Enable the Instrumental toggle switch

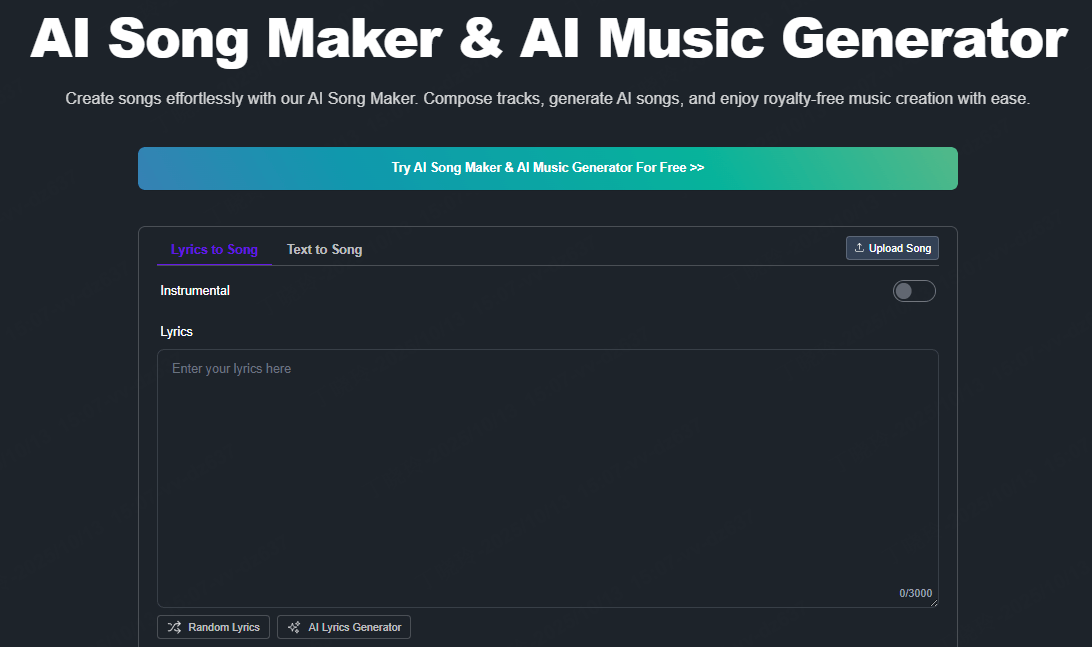point(913,291)
